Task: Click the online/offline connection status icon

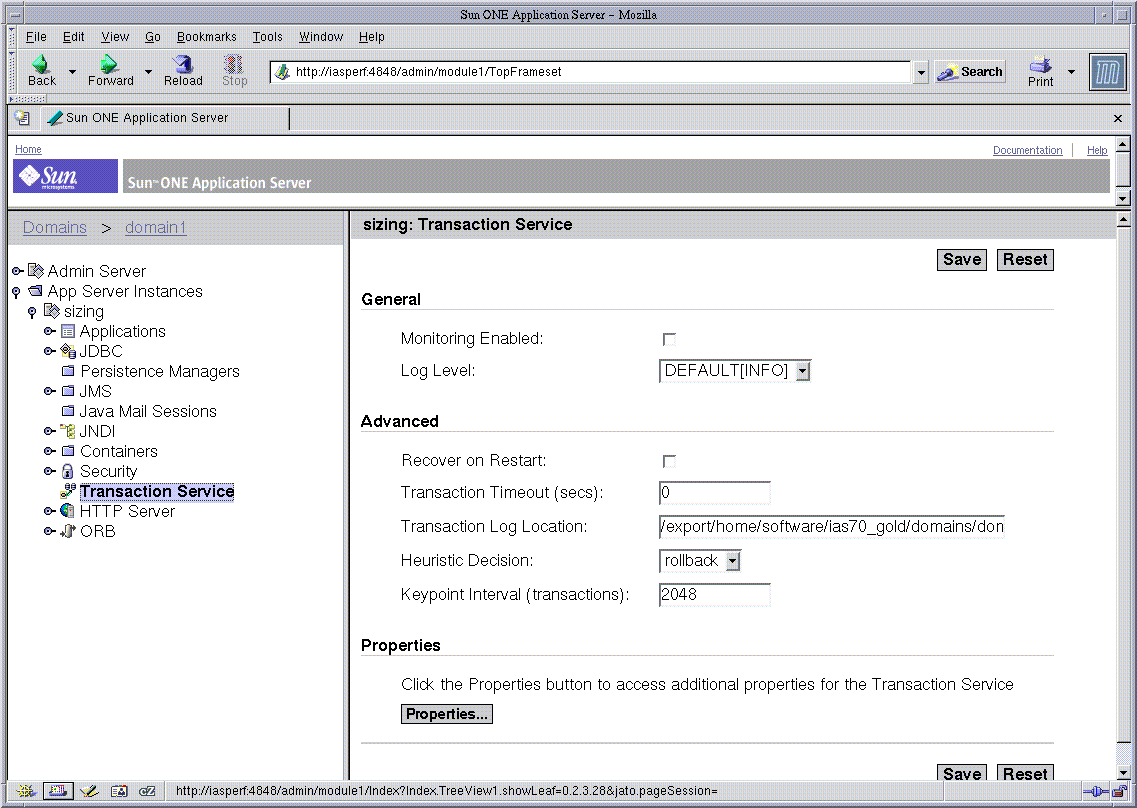Action: 1096,791
